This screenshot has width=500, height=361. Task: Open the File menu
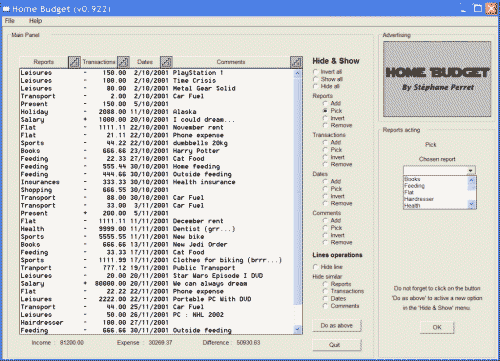pyautogui.click(x=10, y=21)
